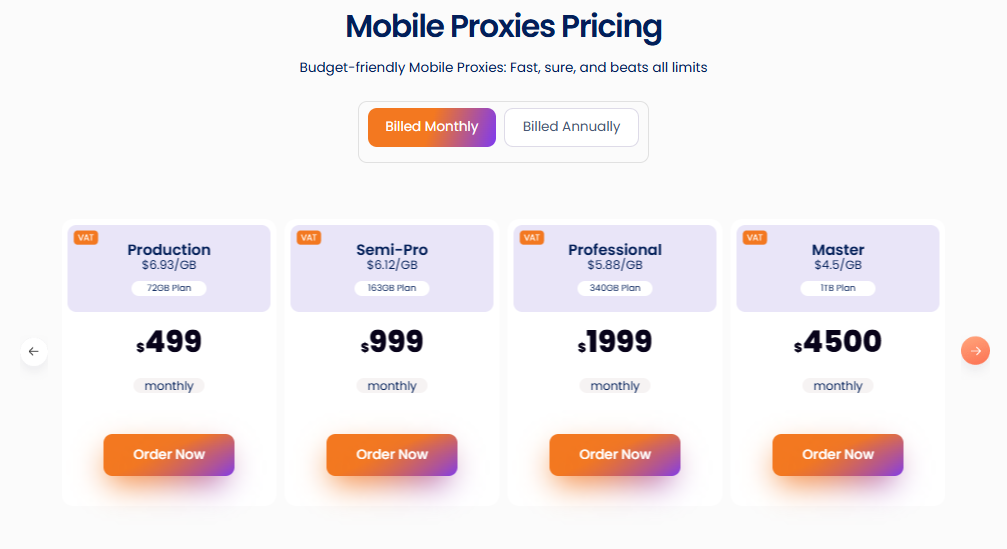Click the previous plans left arrow
The width and height of the screenshot is (1007, 549).
(x=34, y=351)
